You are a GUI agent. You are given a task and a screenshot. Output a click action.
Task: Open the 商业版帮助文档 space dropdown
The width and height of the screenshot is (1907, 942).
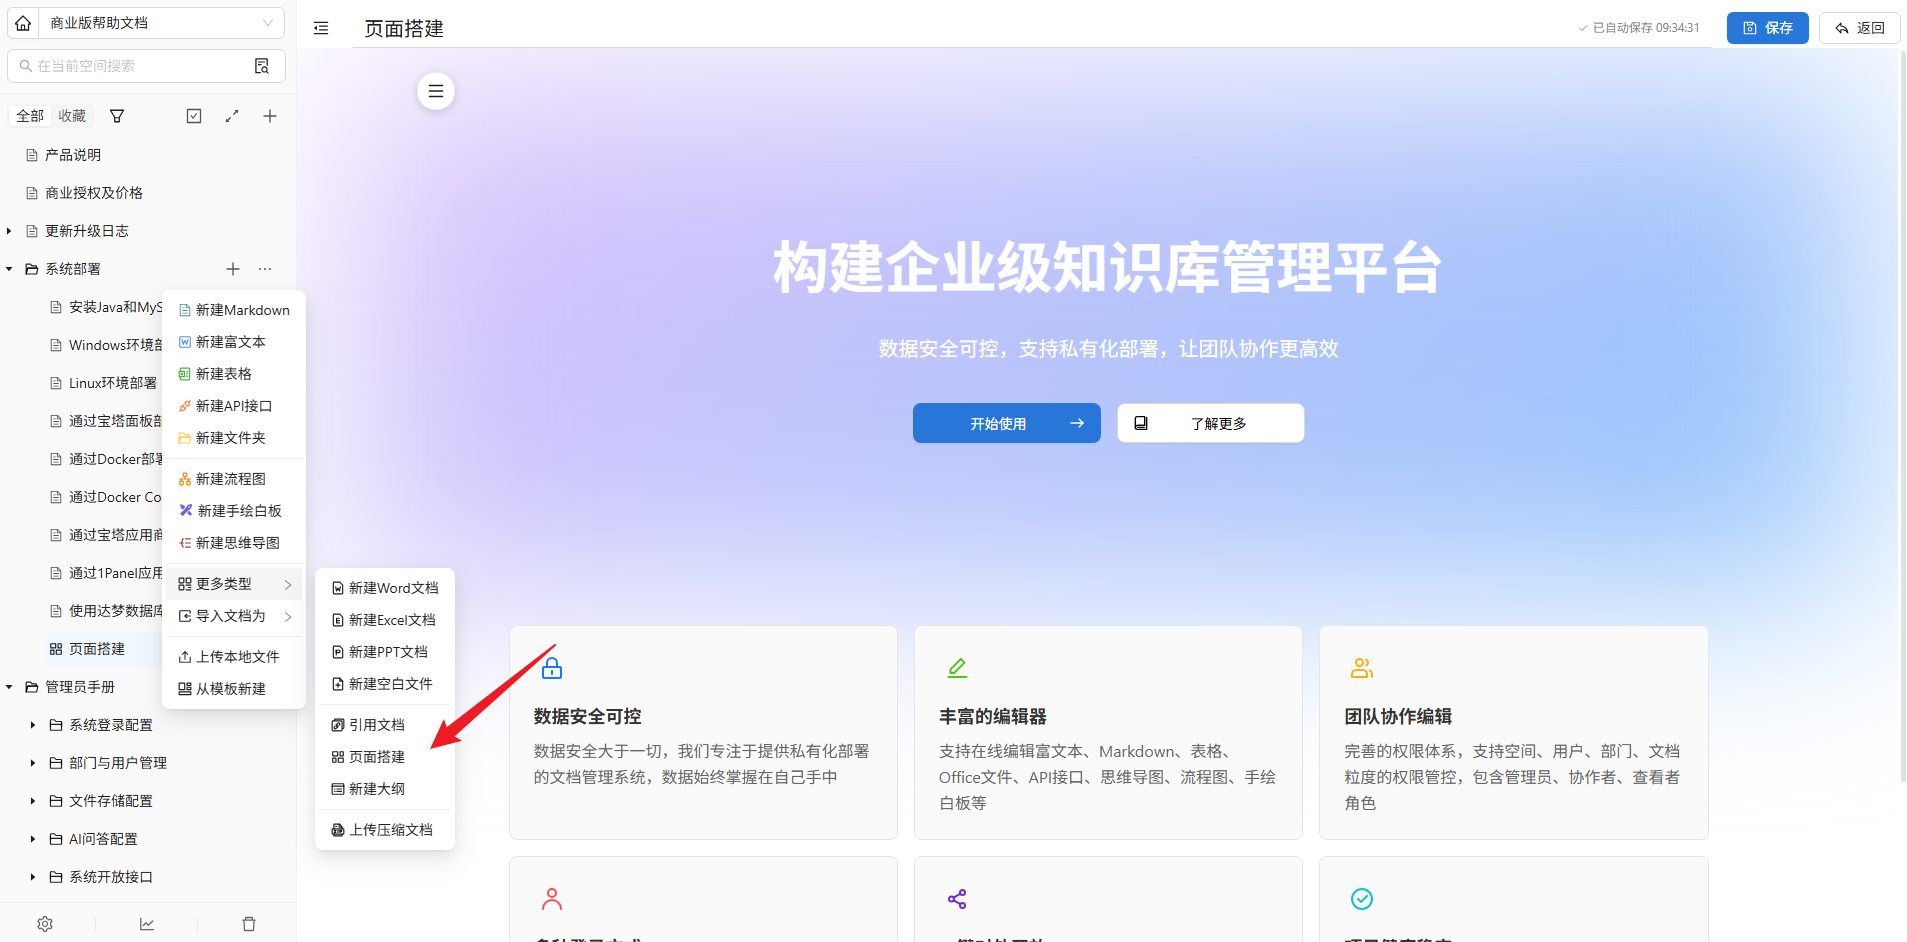tap(161, 22)
